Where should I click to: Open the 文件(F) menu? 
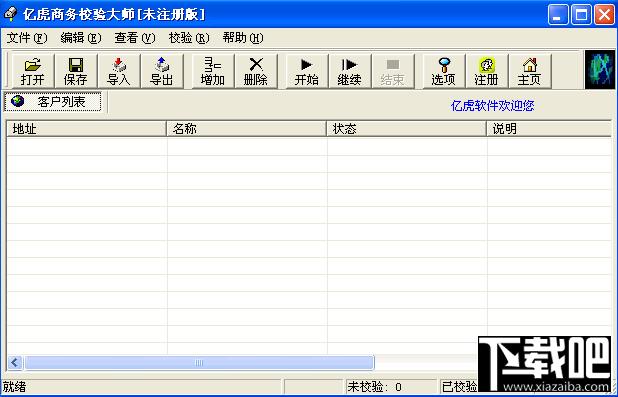coord(27,38)
